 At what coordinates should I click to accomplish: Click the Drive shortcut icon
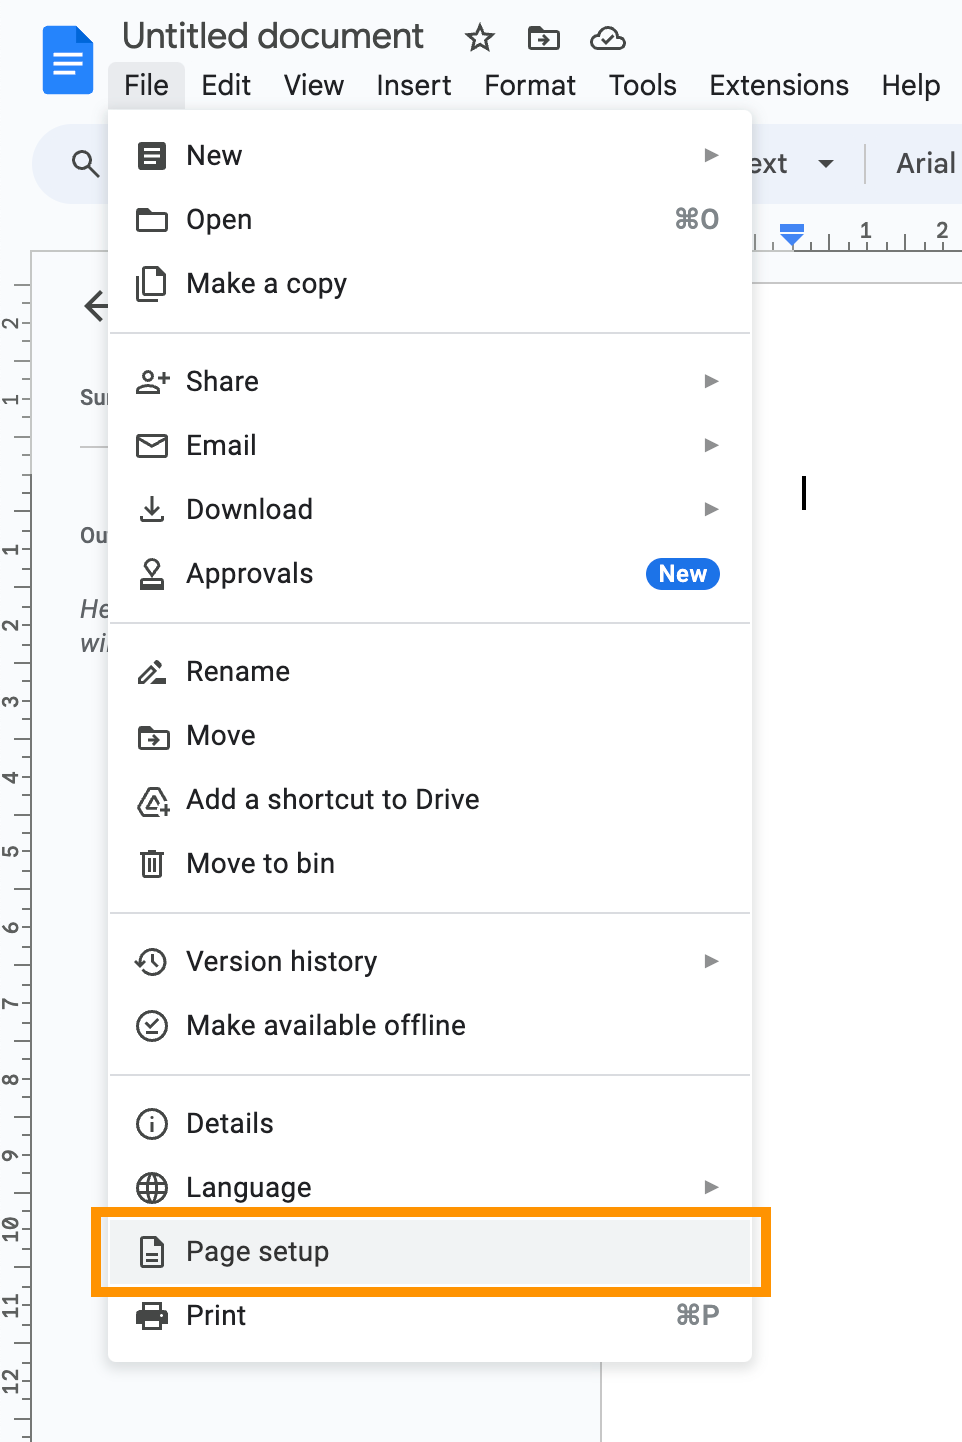coord(153,801)
